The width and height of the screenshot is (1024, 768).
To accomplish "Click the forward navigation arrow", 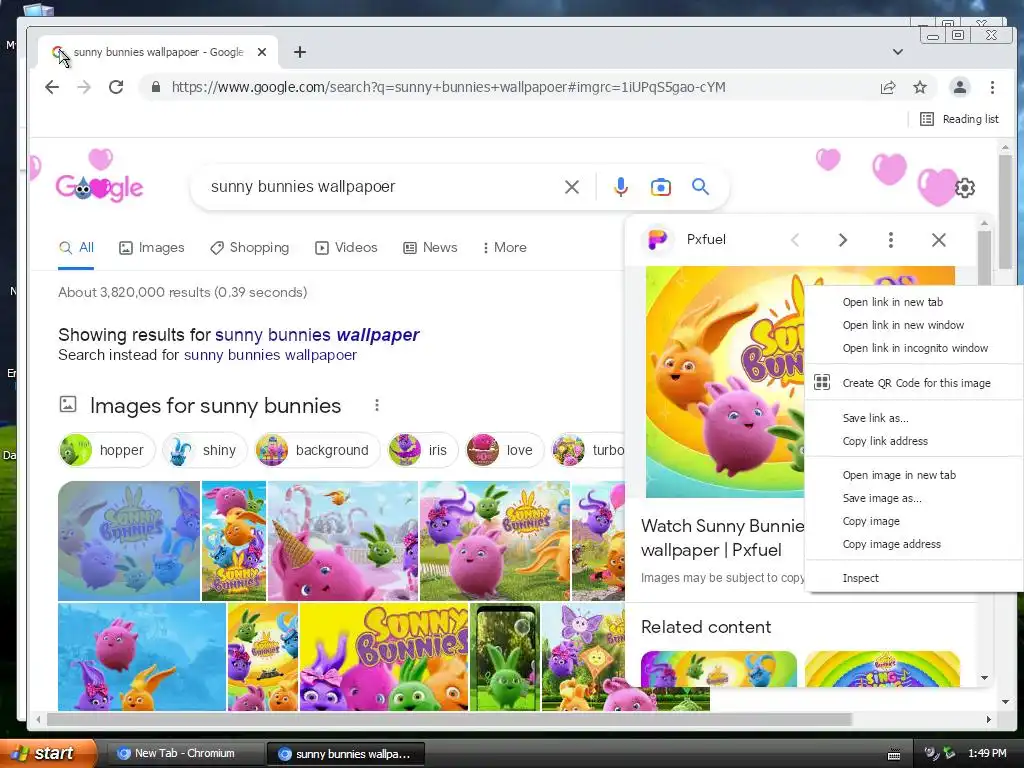I will pyautogui.click(x=84, y=87).
